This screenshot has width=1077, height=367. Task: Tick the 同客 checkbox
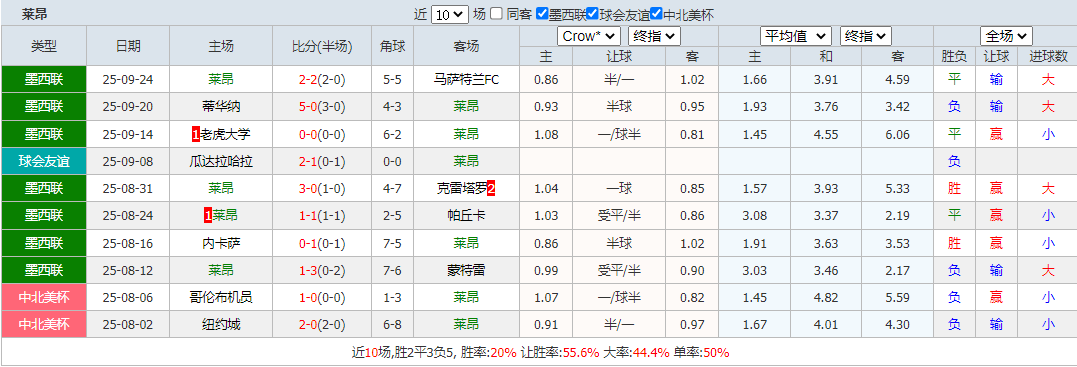[496, 13]
